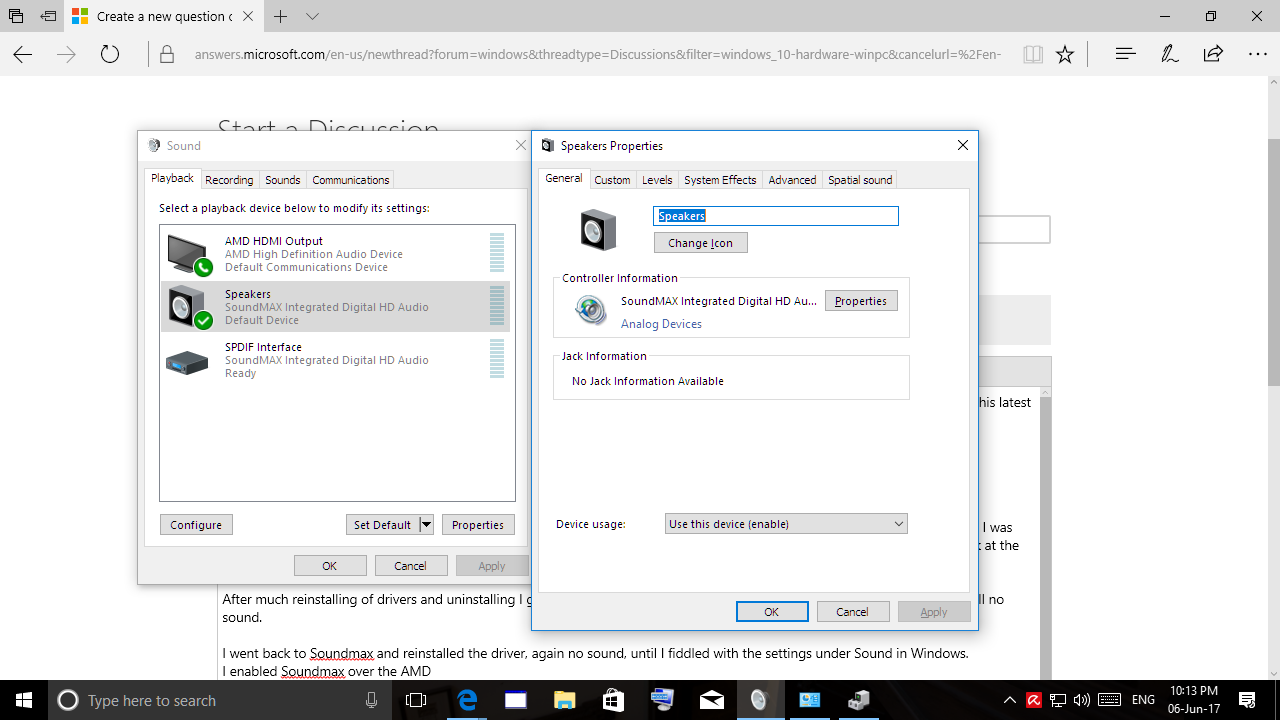Open the volume tray icon
The width and height of the screenshot is (1280, 720).
click(x=1081, y=700)
